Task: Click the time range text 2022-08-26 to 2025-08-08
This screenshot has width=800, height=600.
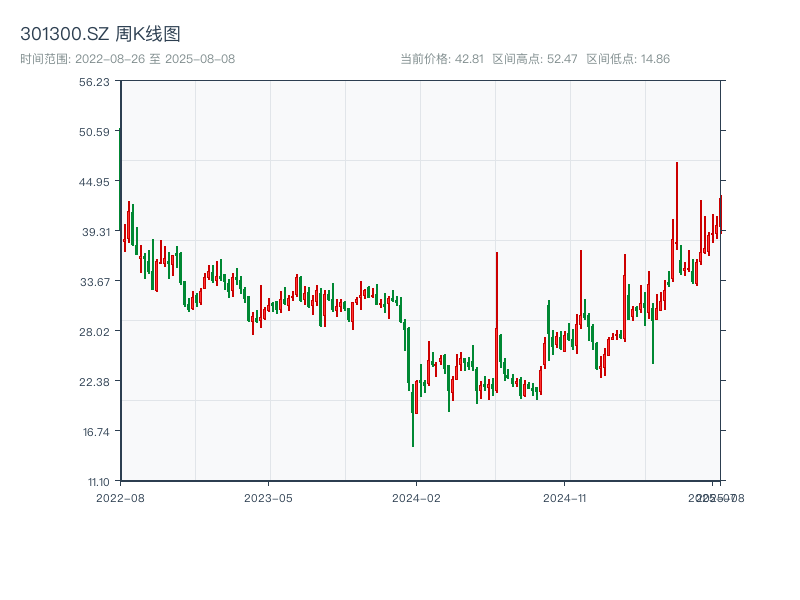Action: pyautogui.click(x=127, y=59)
